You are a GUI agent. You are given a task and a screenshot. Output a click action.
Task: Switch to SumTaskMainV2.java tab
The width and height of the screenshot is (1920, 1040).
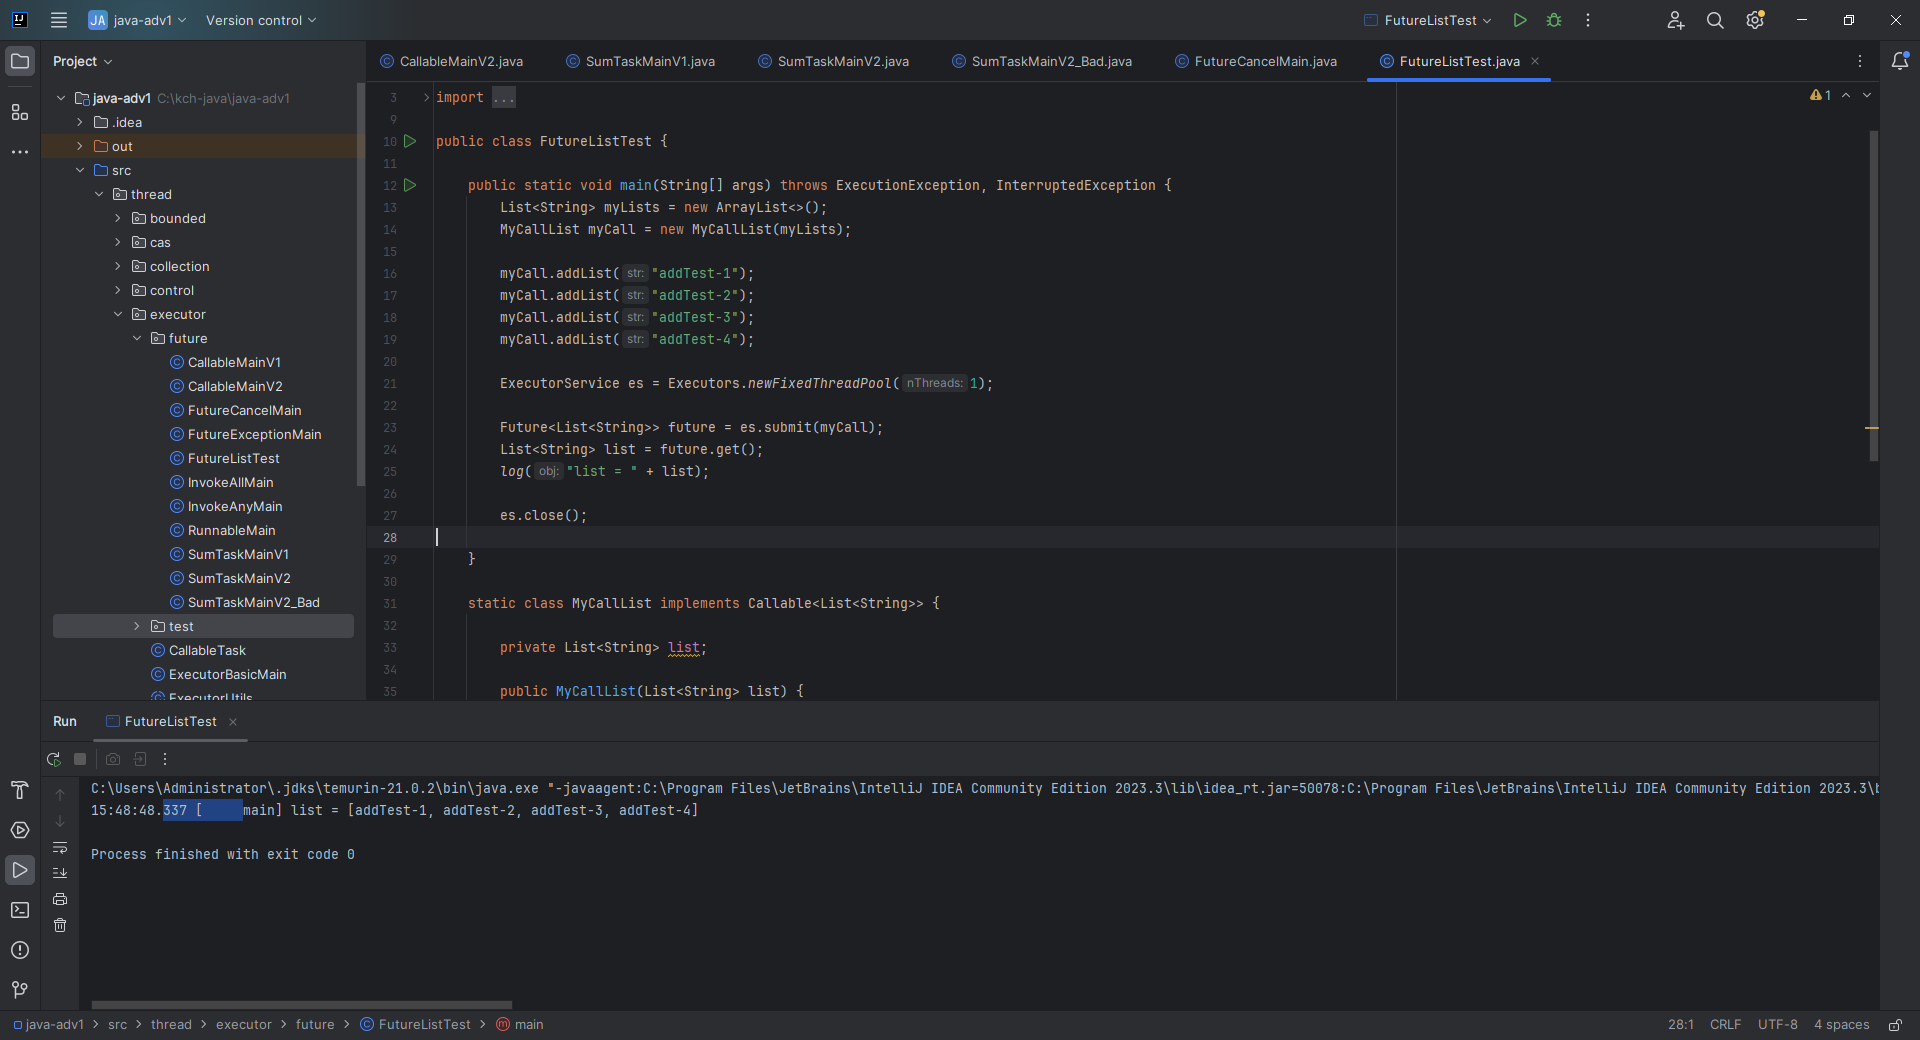click(834, 61)
